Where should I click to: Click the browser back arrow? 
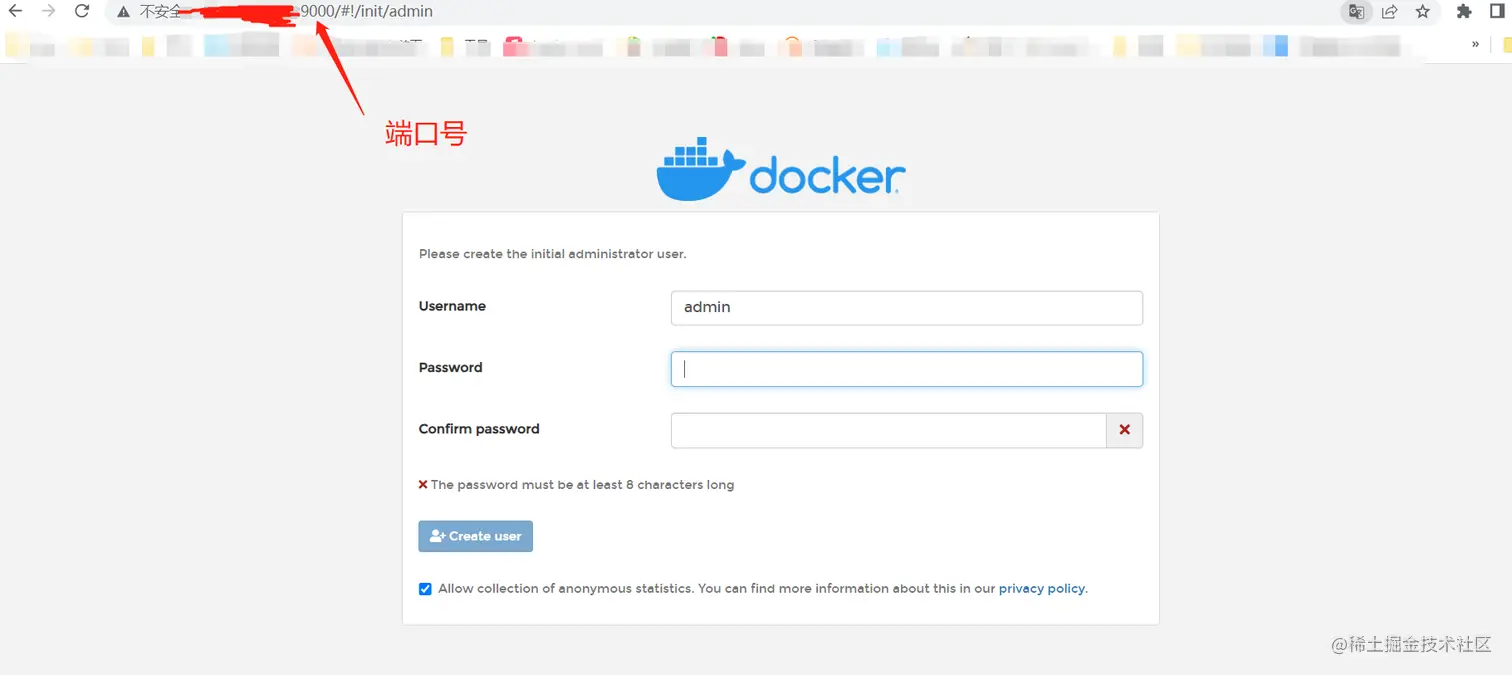(15, 12)
